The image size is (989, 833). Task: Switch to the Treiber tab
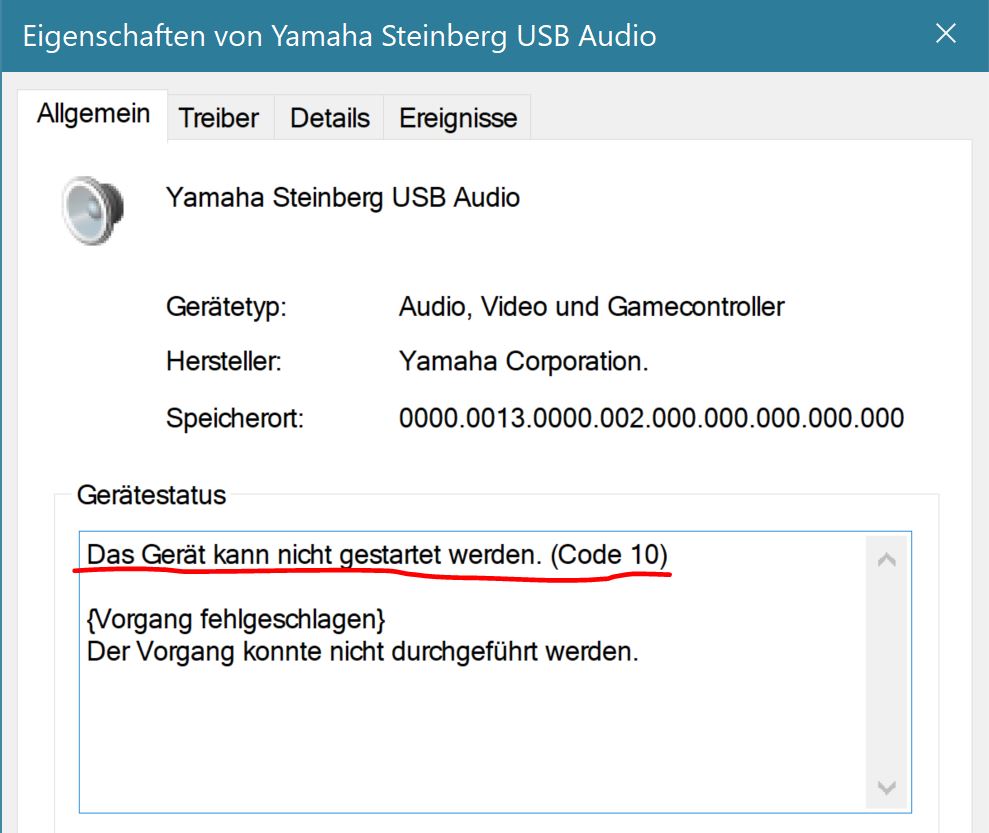tap(219, 118)
